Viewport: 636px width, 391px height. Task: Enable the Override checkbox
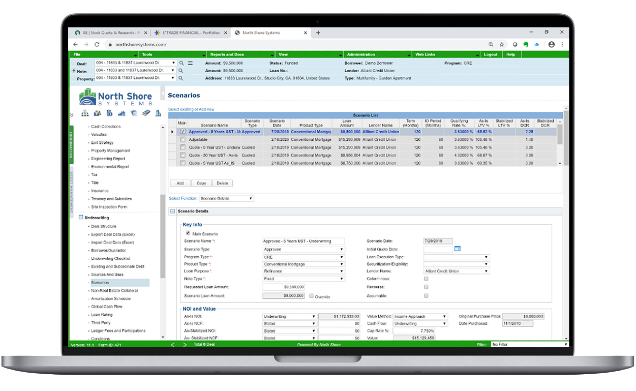coord(312,296)
